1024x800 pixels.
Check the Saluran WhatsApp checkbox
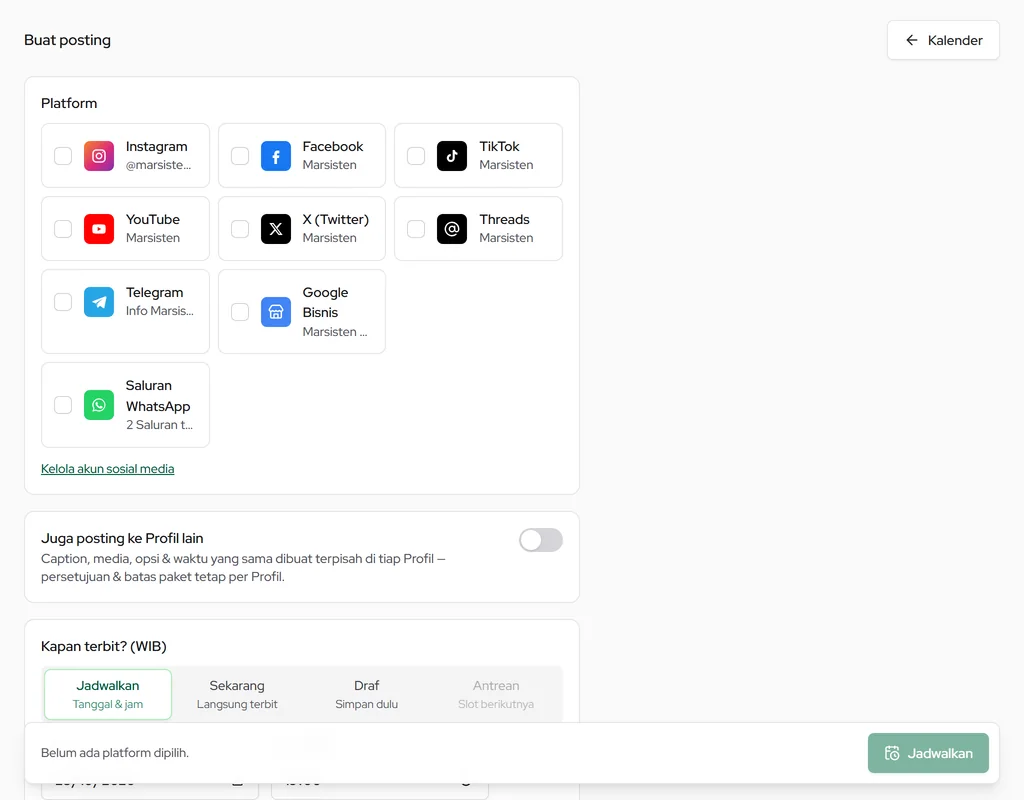point(63,405)
